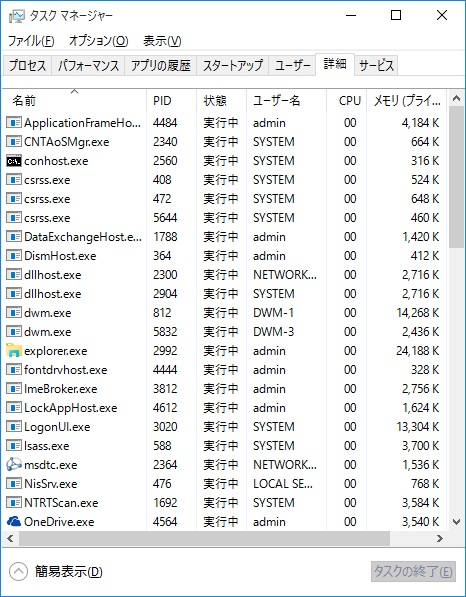
Task: Click PID value 4484
Action: point(165,123)
